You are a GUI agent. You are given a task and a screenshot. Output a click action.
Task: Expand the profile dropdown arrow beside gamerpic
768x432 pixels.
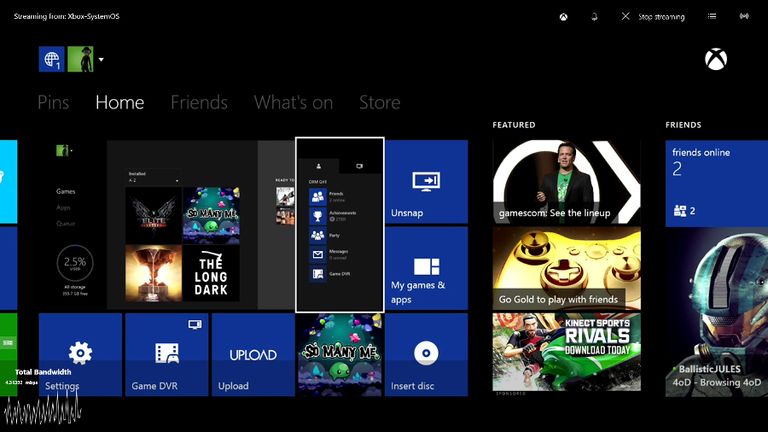(x=101, y=60)
